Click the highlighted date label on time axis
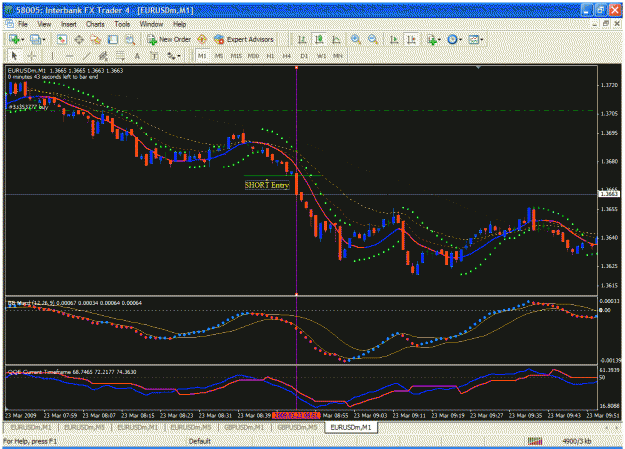 296,416
